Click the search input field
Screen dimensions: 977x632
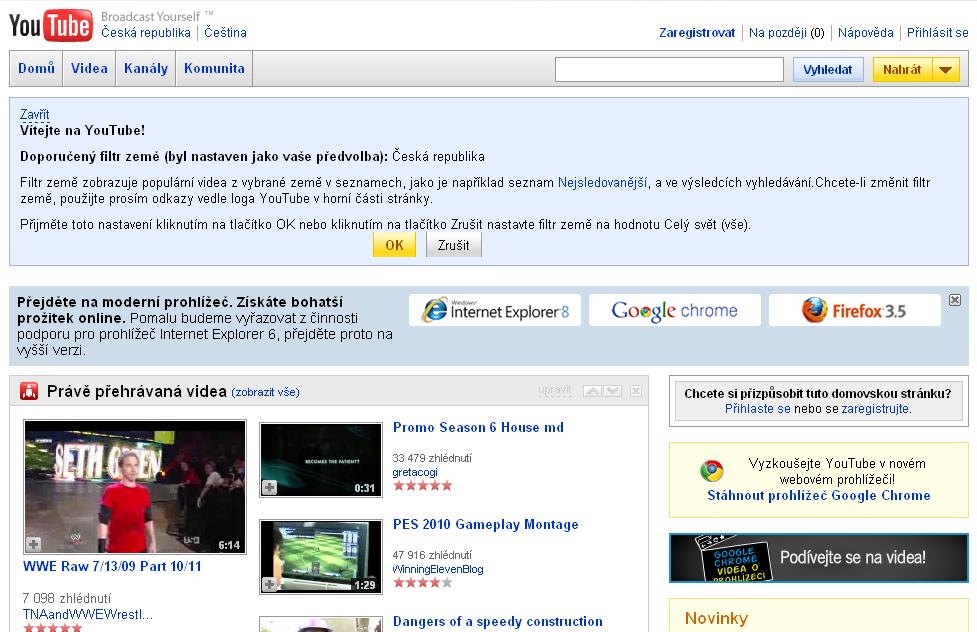coord(669,70)
